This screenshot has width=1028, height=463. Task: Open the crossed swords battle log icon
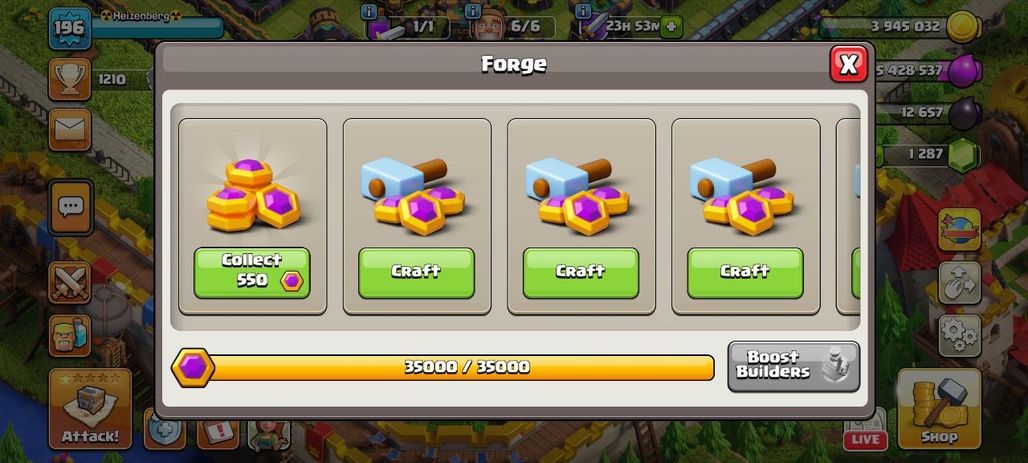(69, 283)
